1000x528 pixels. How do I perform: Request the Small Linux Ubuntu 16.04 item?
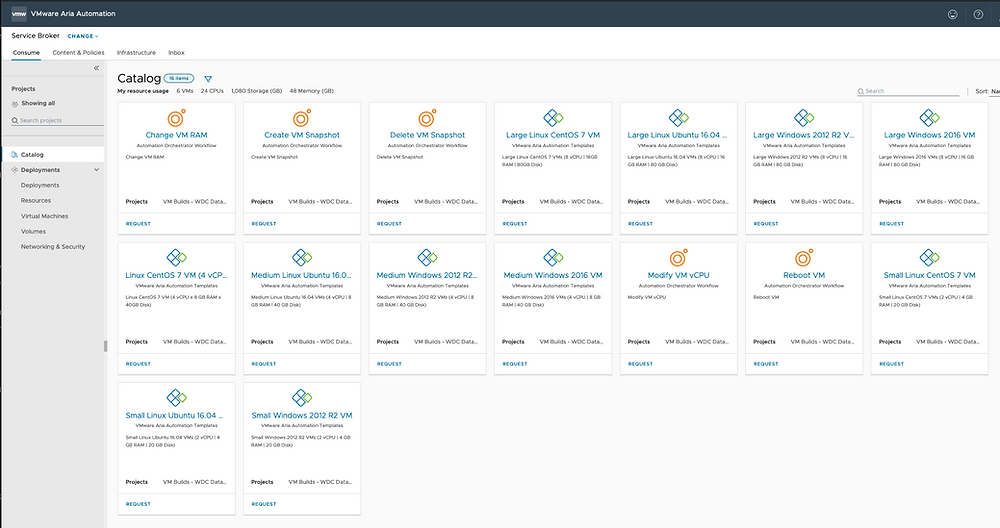pyautogui.click(x=138, y=504)
